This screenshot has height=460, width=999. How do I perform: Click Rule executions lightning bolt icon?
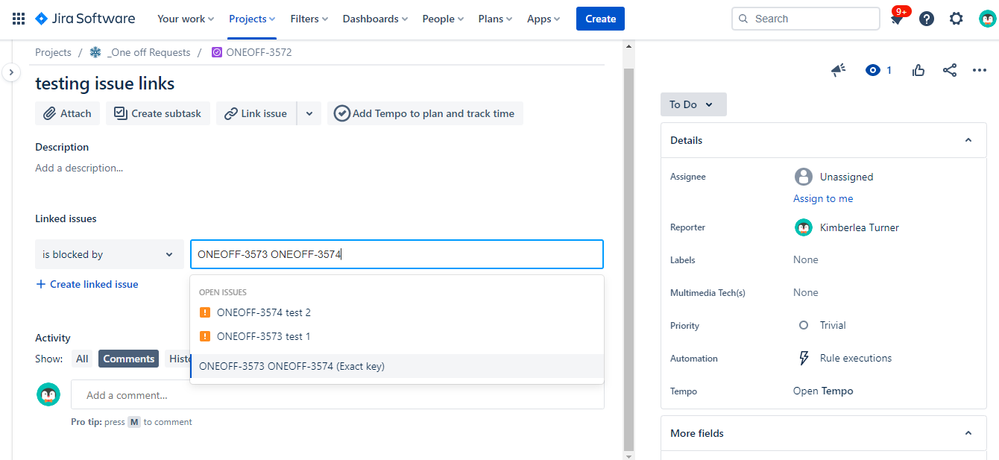pyautogui.click(x=803, y=358)
